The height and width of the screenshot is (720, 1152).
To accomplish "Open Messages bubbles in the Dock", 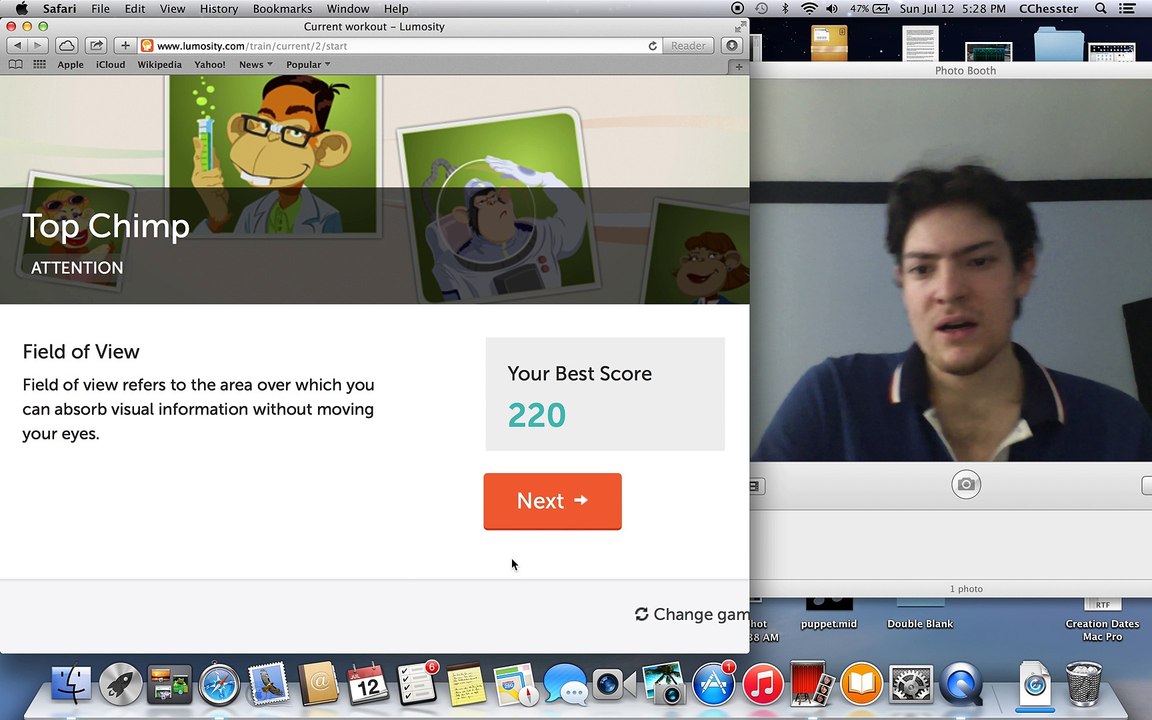I will (x=565, y=684).
